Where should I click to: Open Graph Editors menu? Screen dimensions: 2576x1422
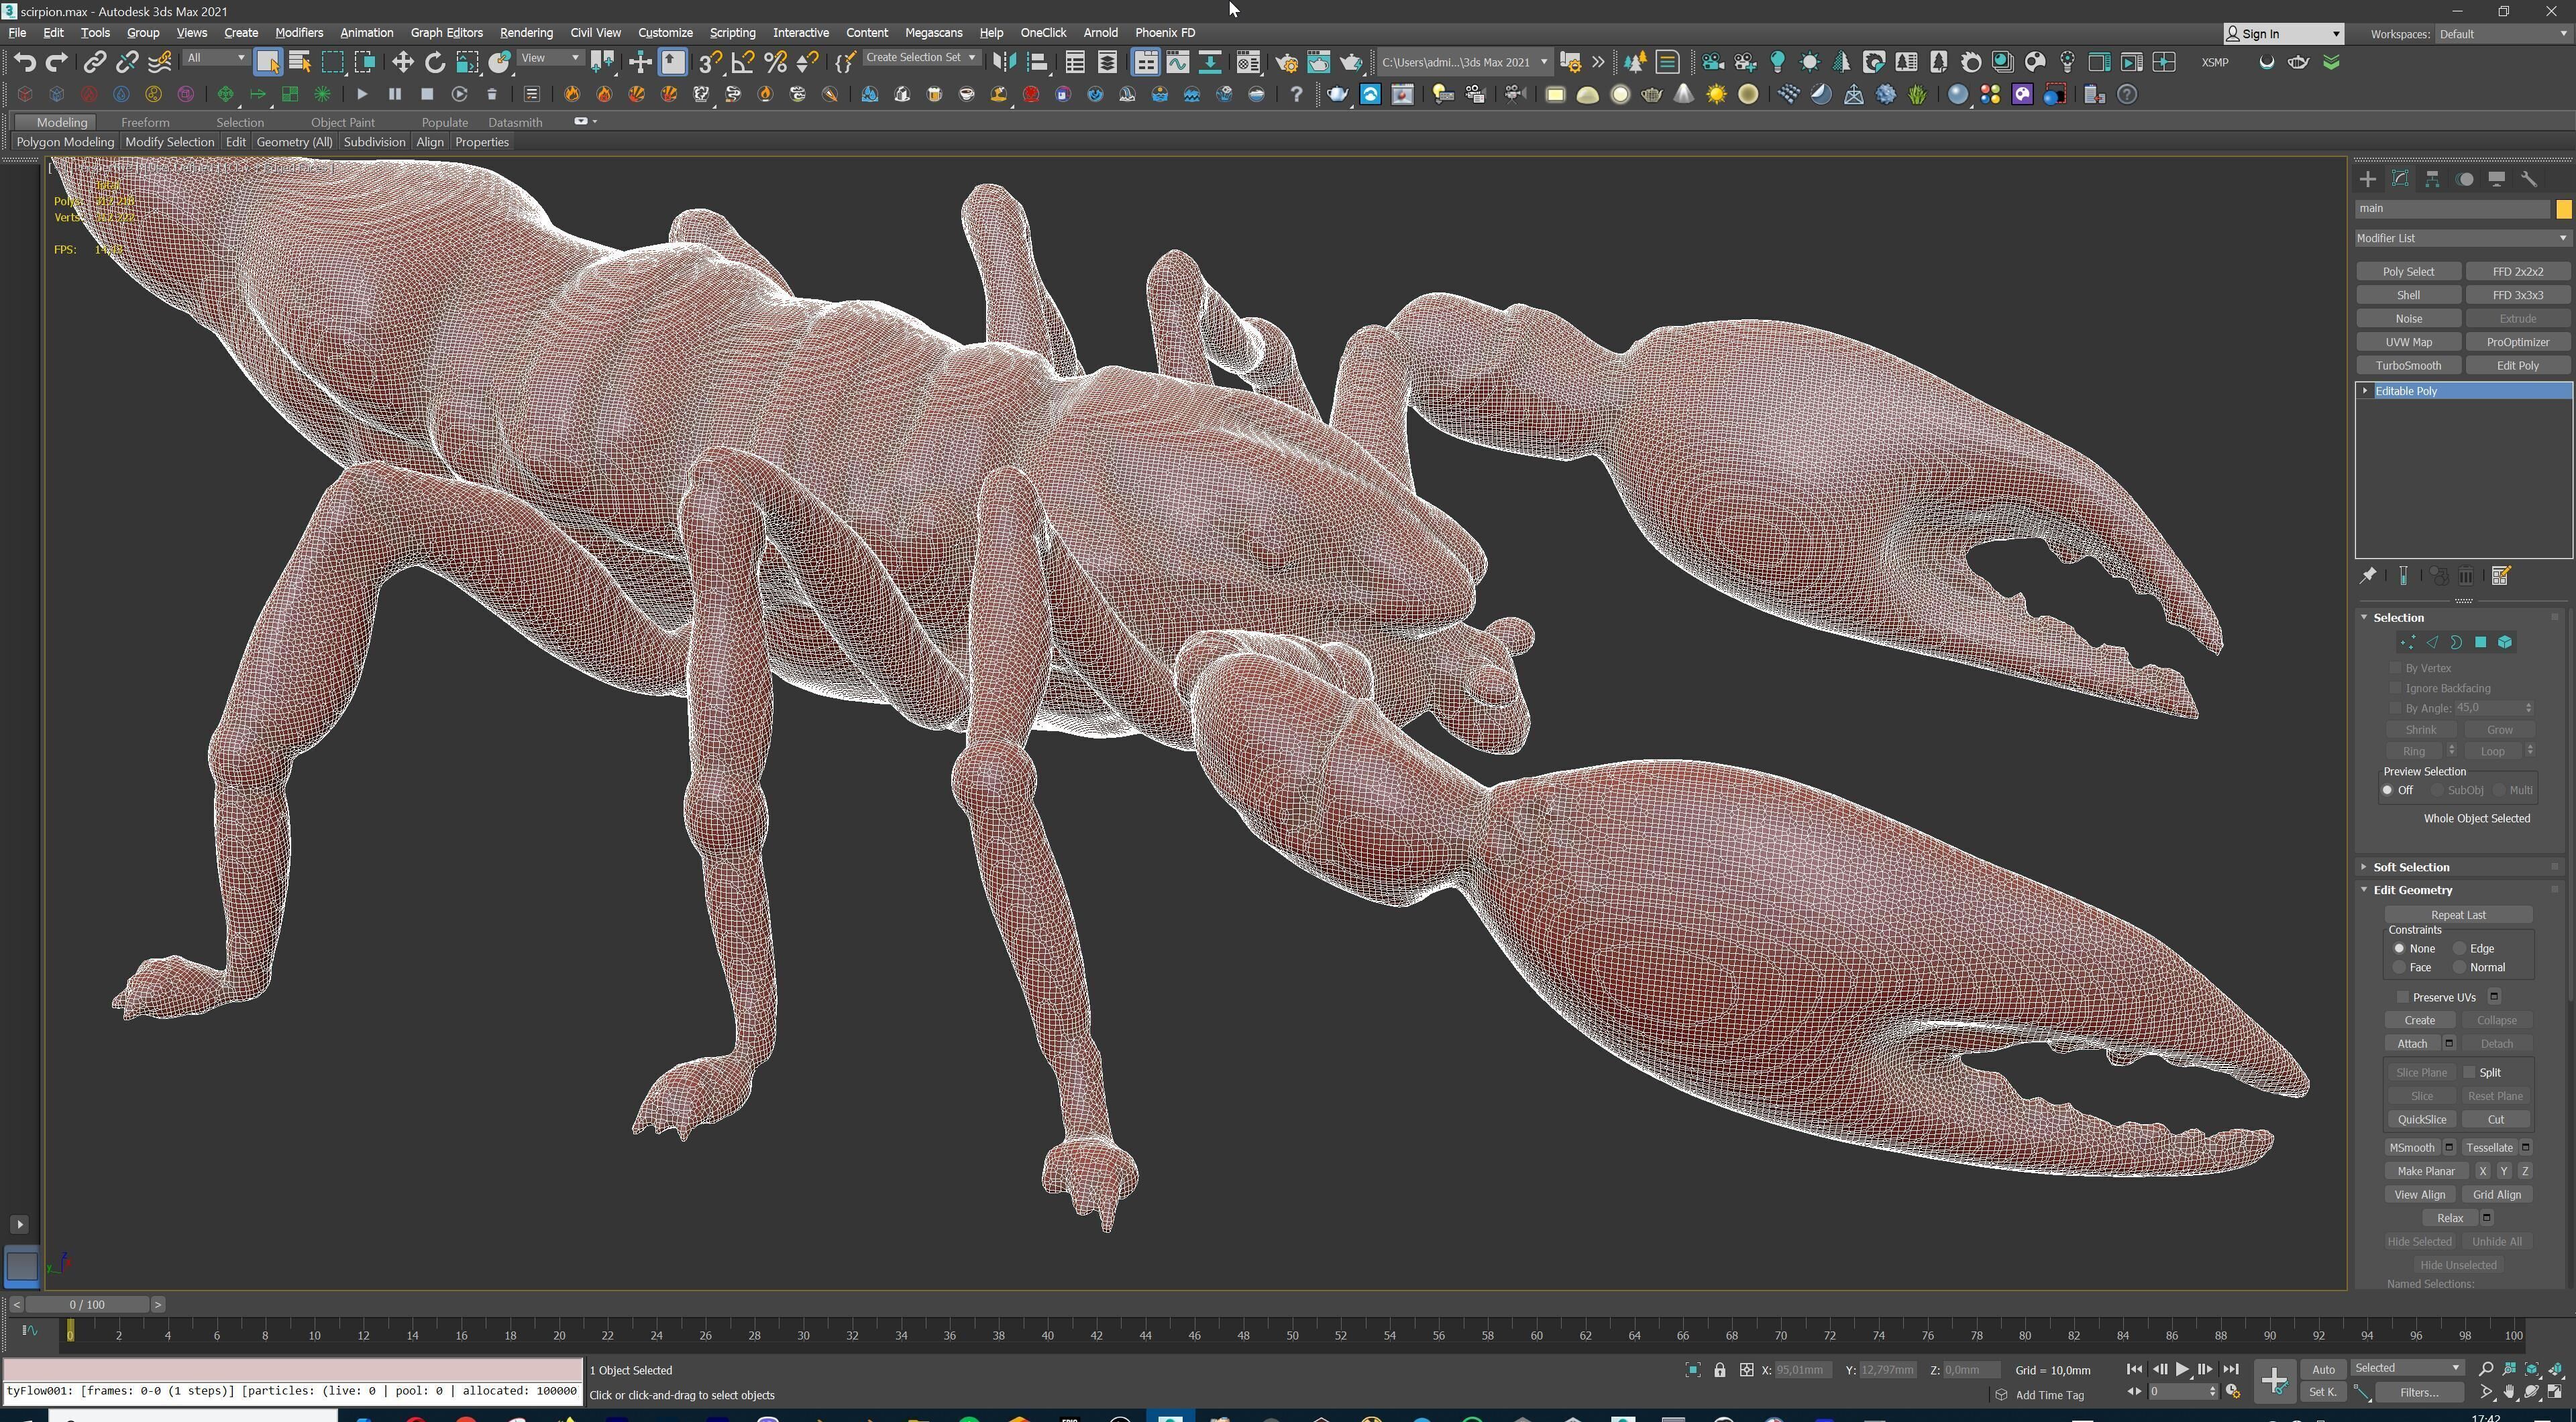(x=446, y=32)
